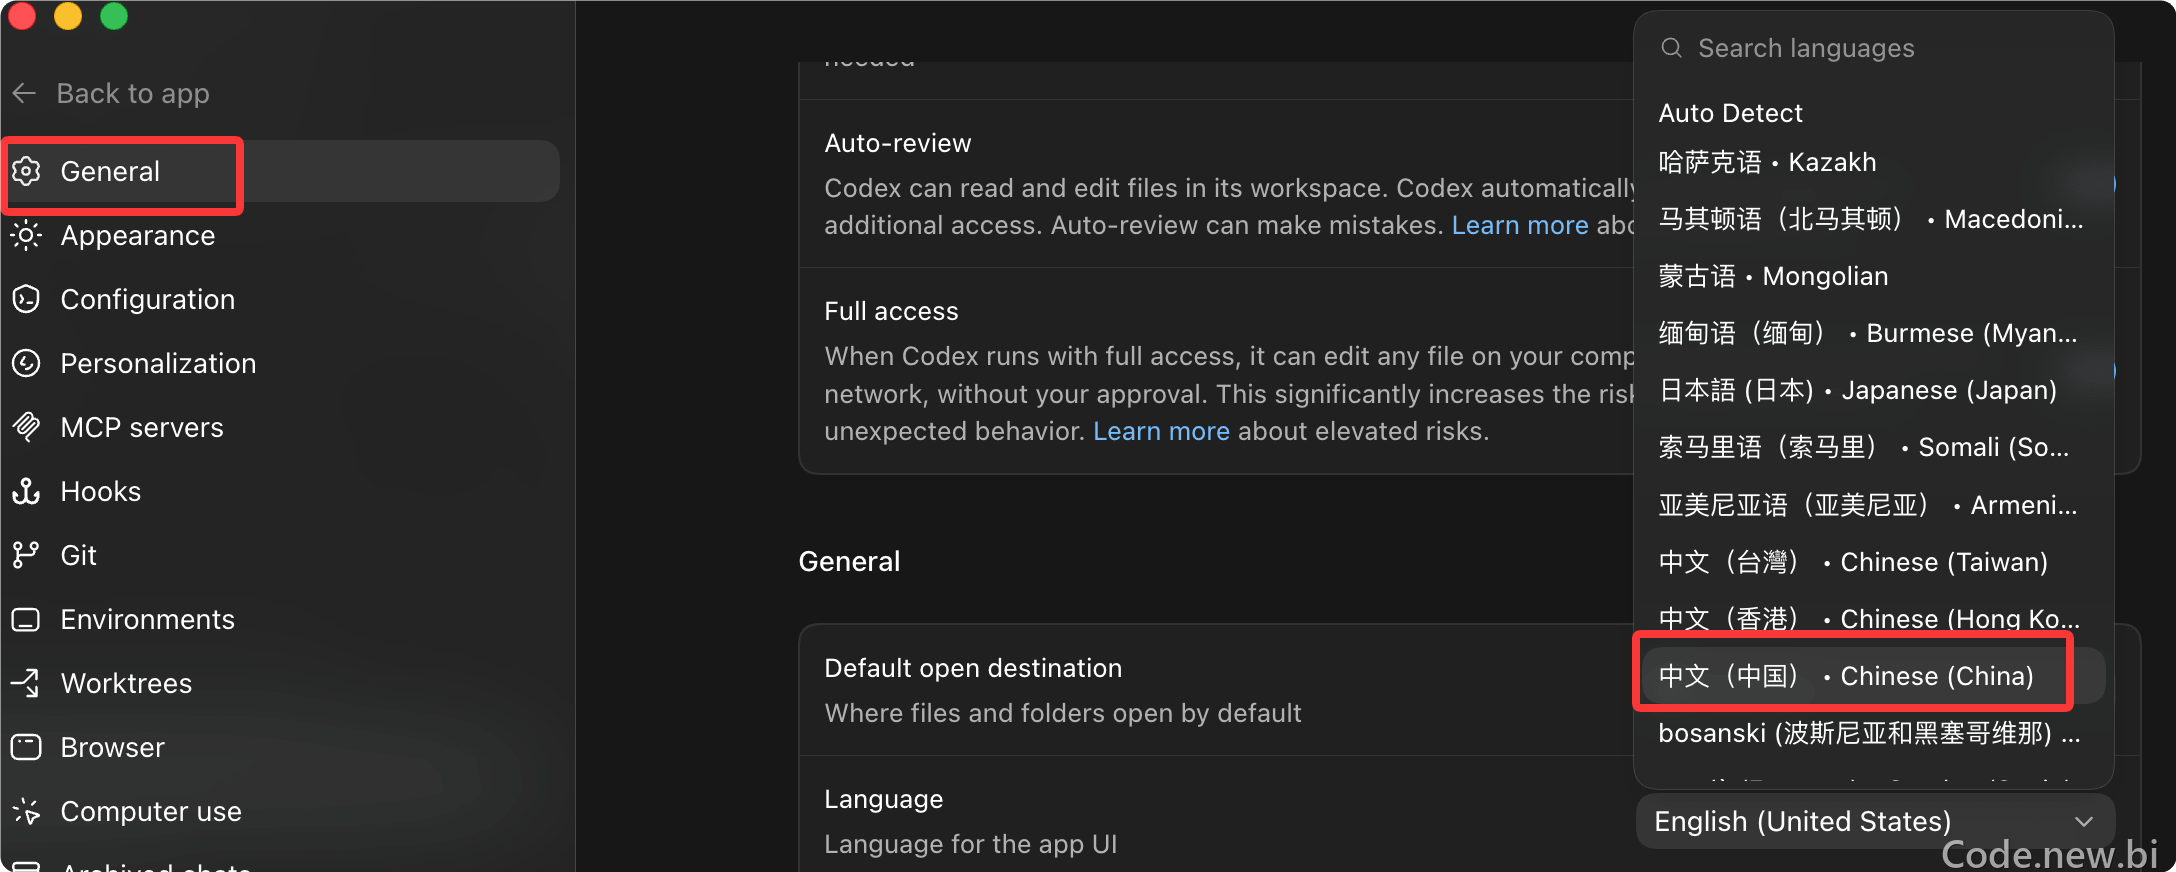Select Mongolian from language list
This screenshot has width=2176, height=872.
(1873, 276)
